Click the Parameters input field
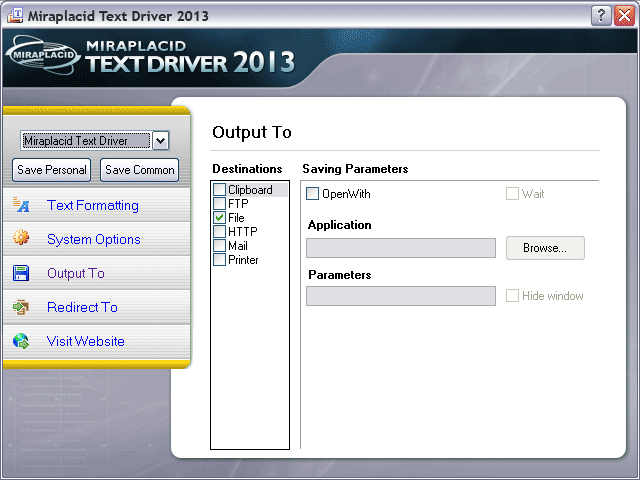Viewport: 640px width, 480px height. click(x=401, y=296)
